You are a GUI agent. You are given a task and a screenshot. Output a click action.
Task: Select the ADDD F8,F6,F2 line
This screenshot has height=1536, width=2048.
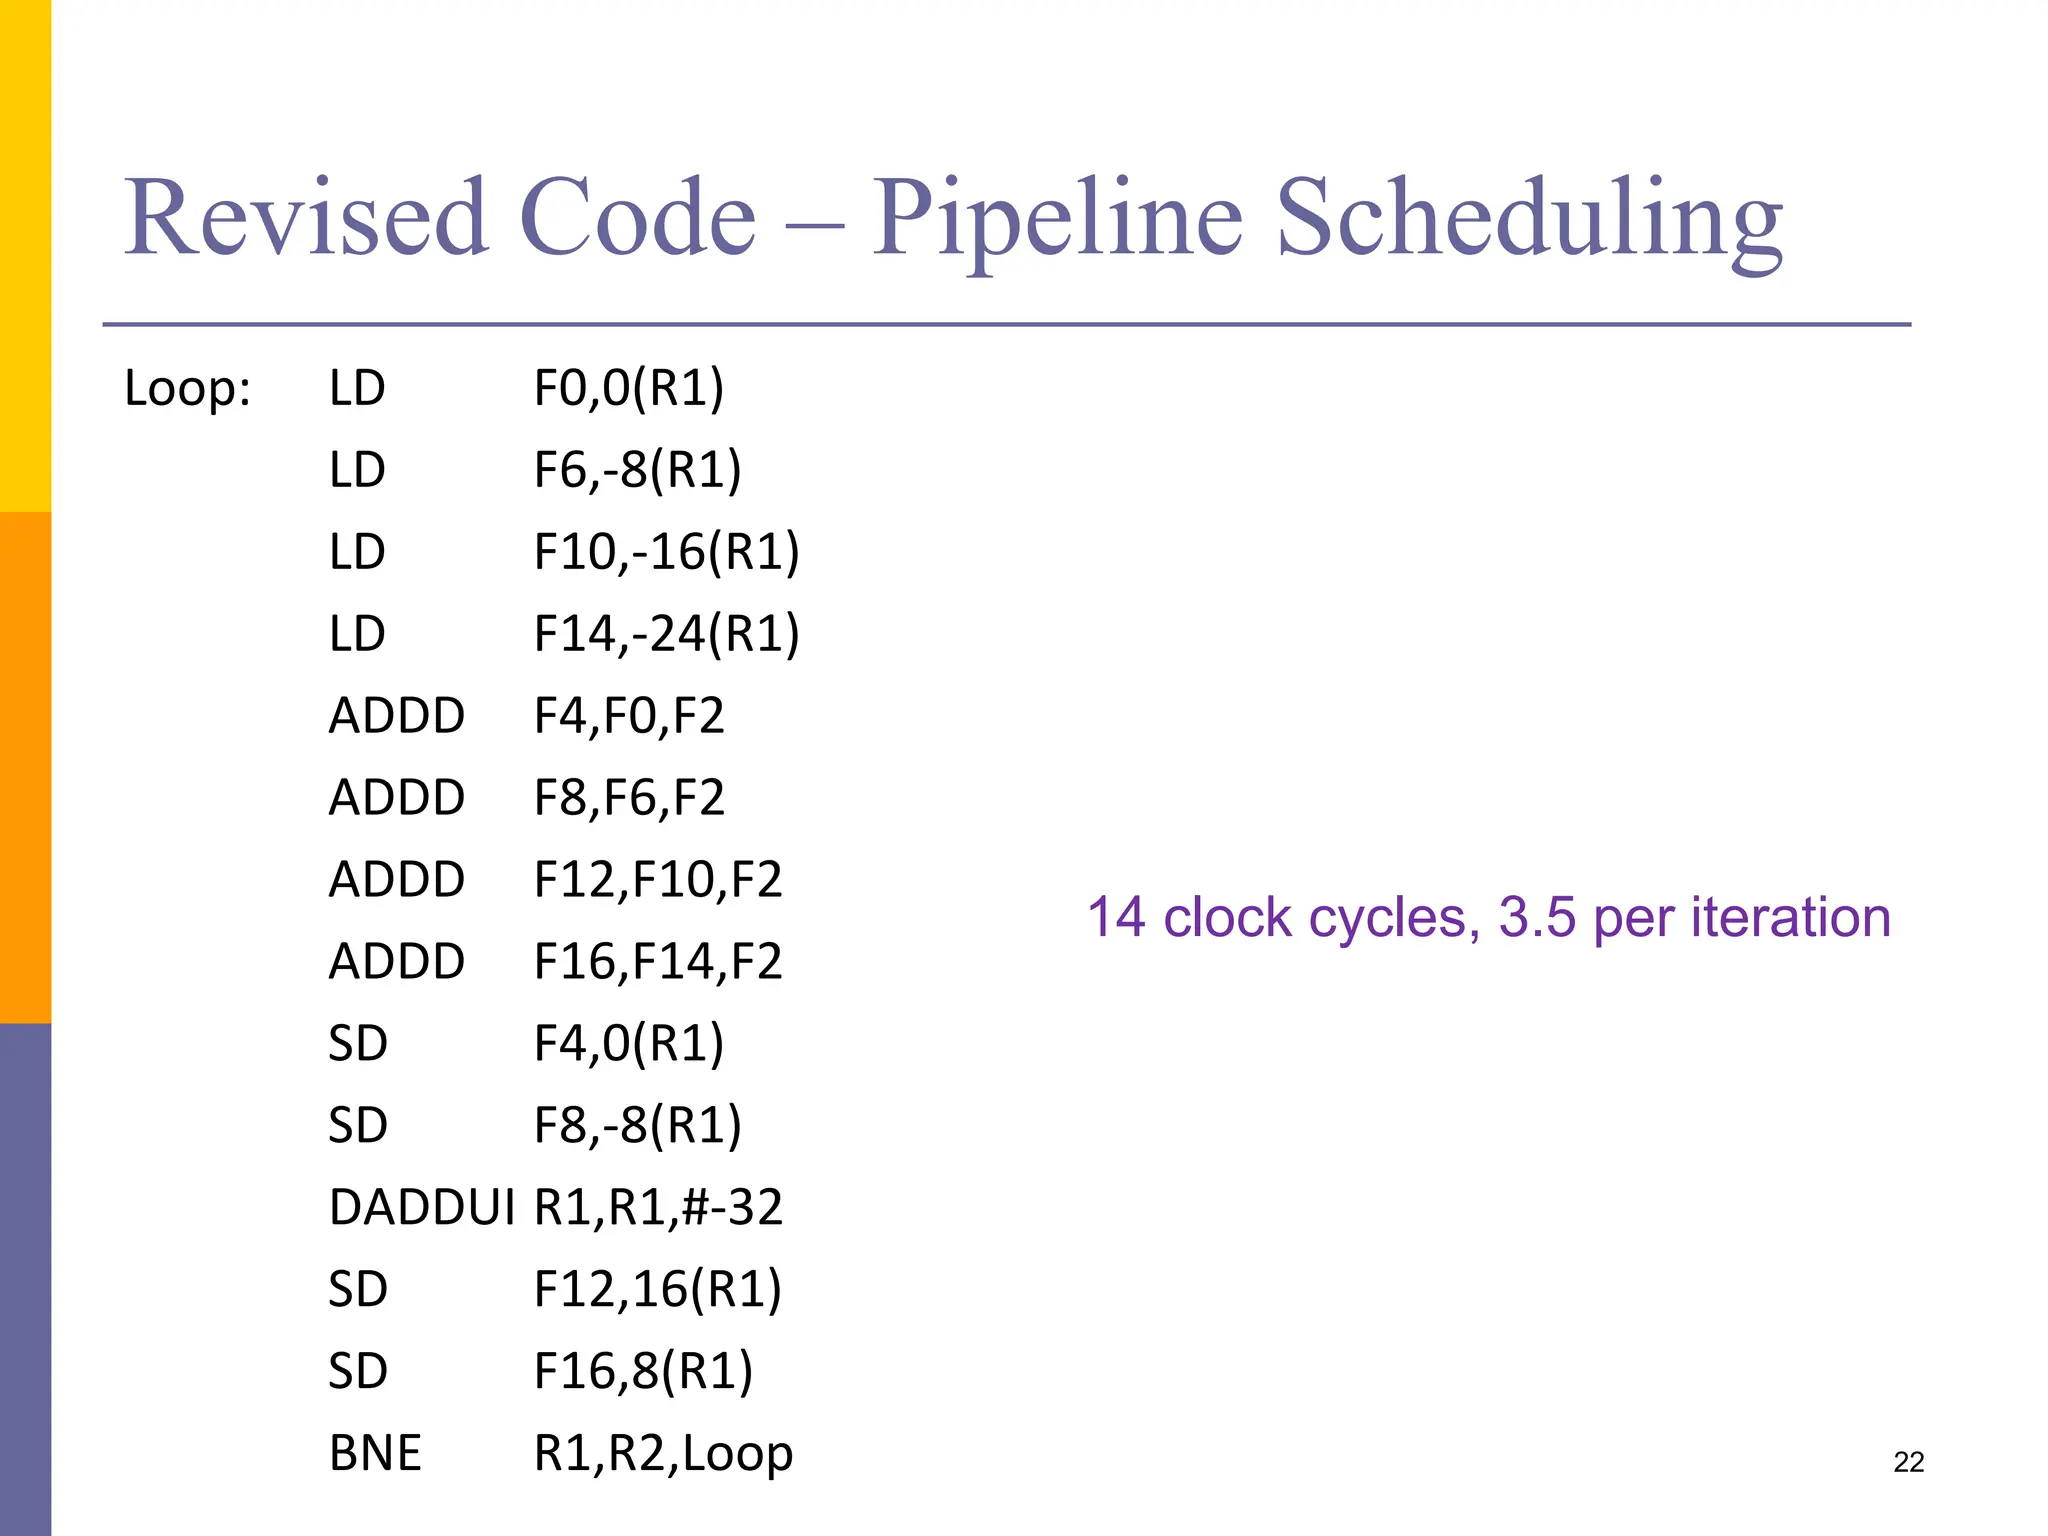(526, 798)
